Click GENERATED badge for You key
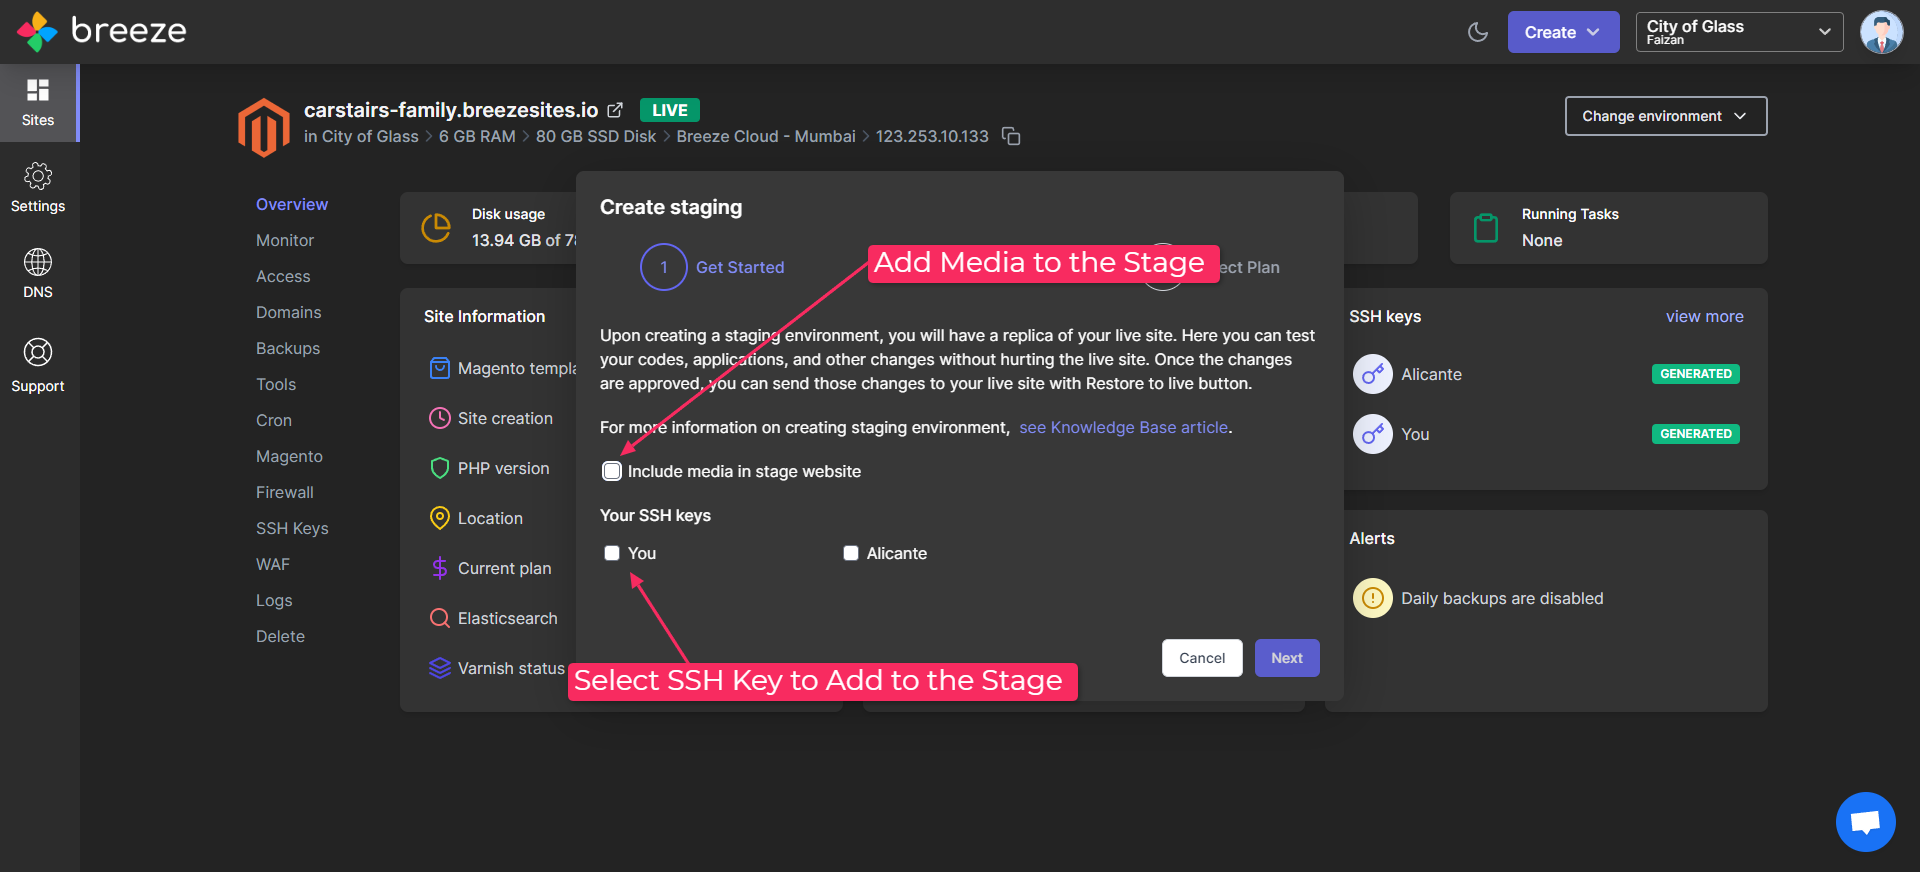Screen dimensions: 1920x872 tap(1696, 434)
